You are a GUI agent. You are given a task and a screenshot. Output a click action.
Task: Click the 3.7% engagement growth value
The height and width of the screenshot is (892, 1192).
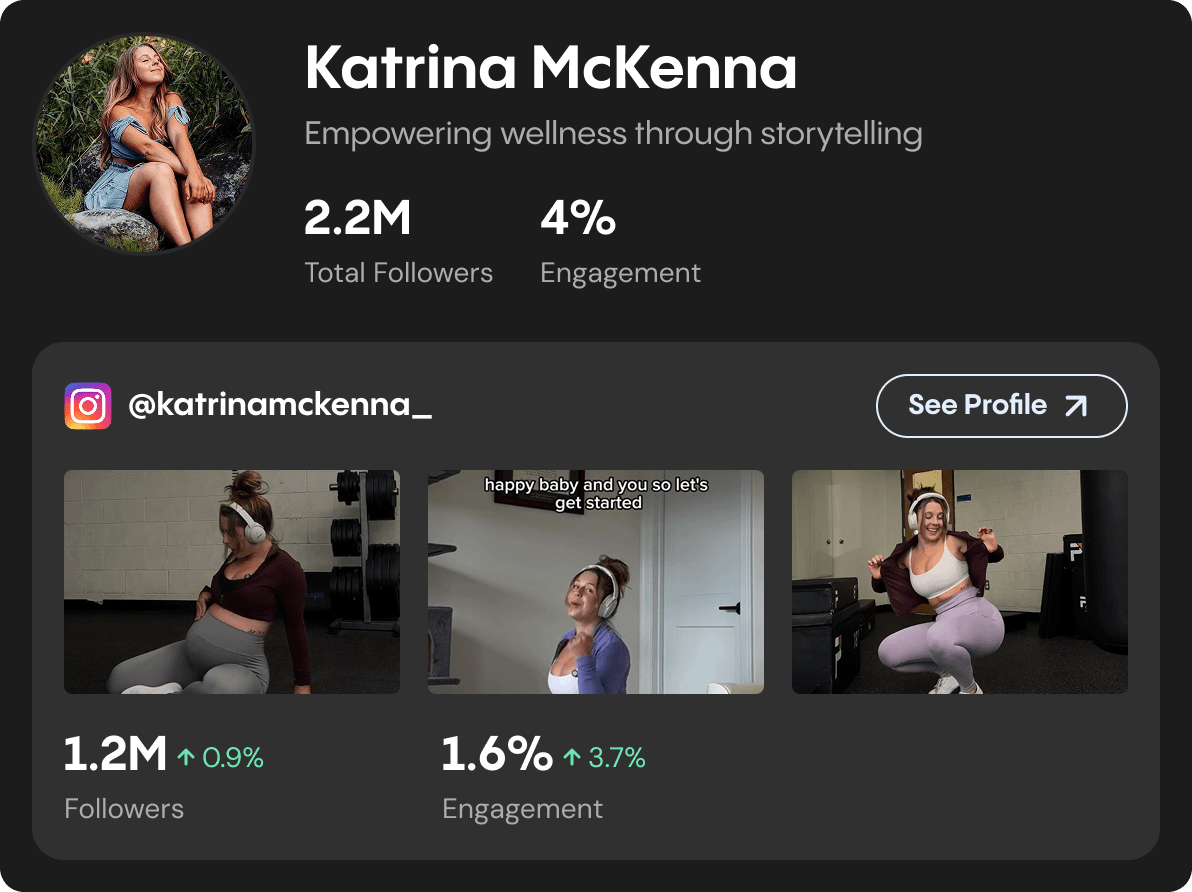point(617,757)
